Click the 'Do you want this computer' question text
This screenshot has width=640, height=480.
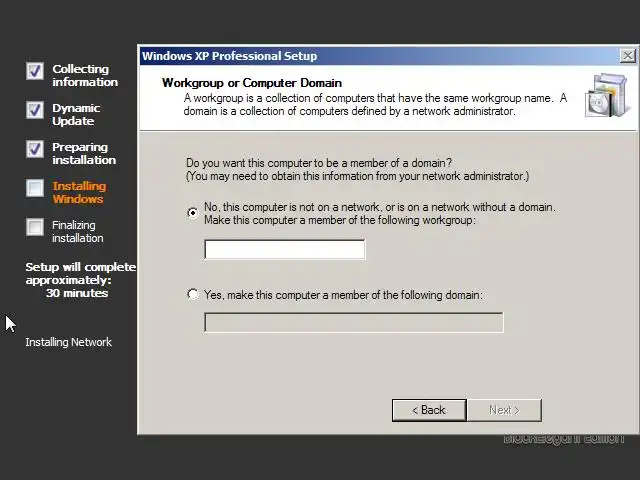point(319,163)
